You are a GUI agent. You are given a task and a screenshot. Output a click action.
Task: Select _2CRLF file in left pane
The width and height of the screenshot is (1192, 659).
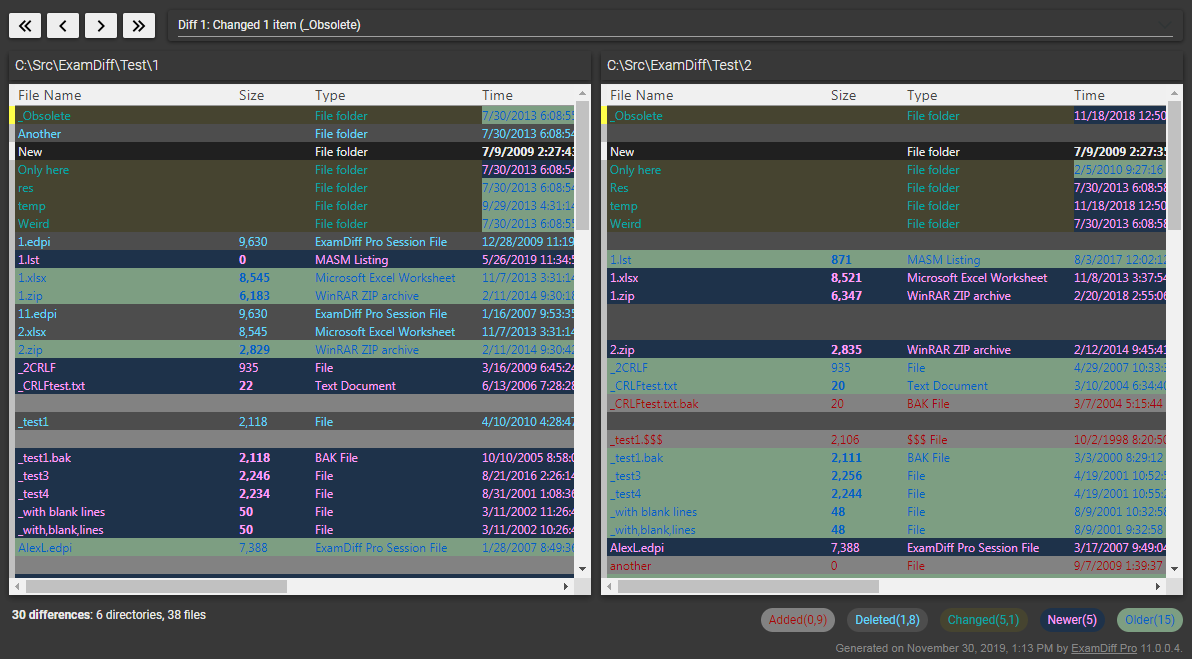293,368
